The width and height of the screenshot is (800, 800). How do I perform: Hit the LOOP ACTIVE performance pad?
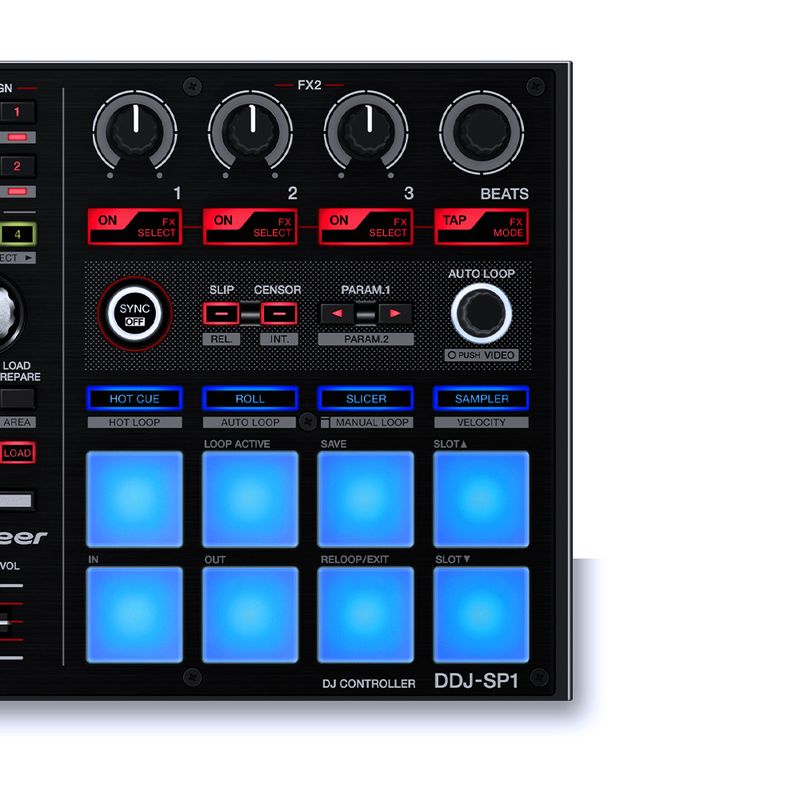tap(250, 499)
